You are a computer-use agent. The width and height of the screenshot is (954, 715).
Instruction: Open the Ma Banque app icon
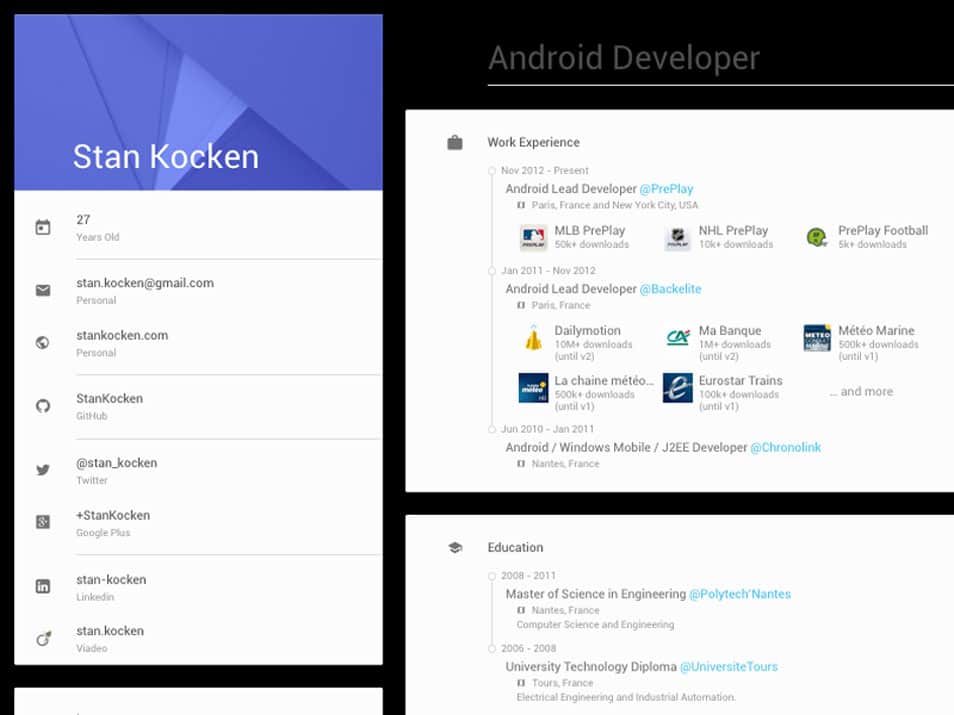coord(678,338)
